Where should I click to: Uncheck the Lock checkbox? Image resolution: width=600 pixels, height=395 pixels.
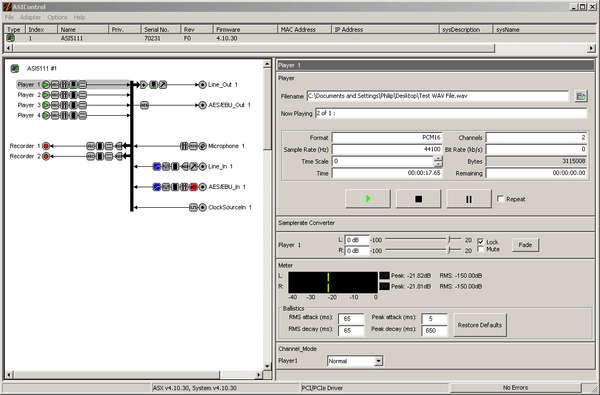click(481, 242)
